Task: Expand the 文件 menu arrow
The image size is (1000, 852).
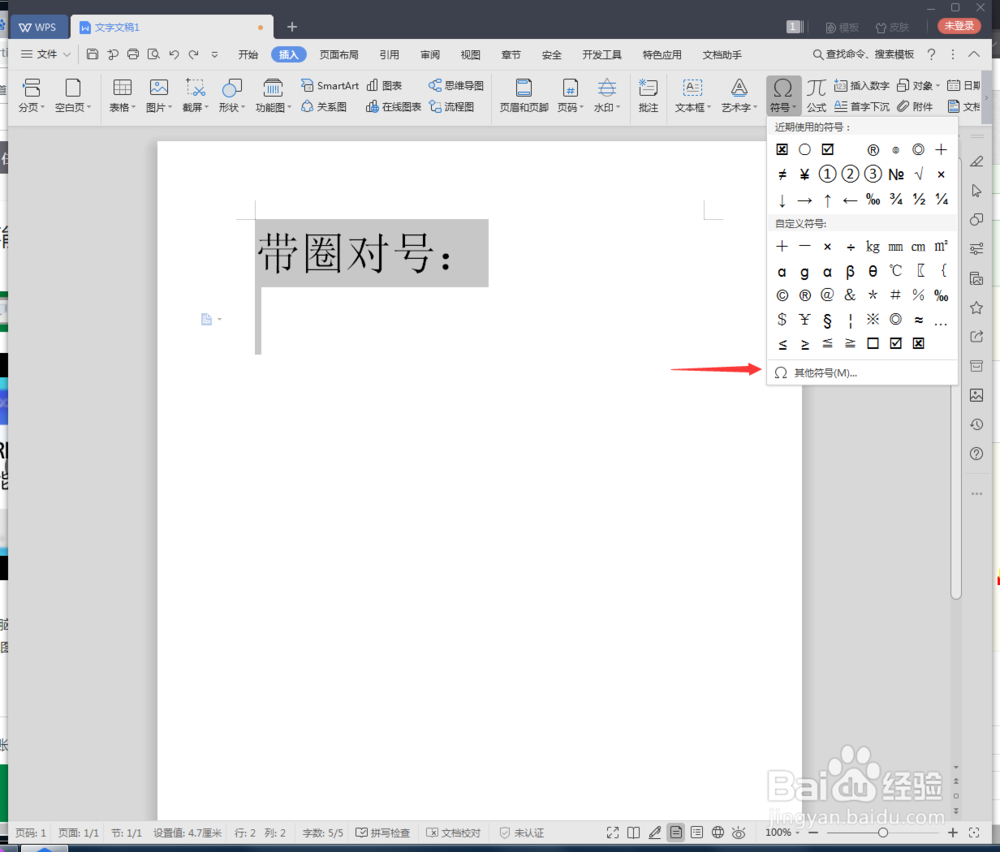Action: coord(66,55)
